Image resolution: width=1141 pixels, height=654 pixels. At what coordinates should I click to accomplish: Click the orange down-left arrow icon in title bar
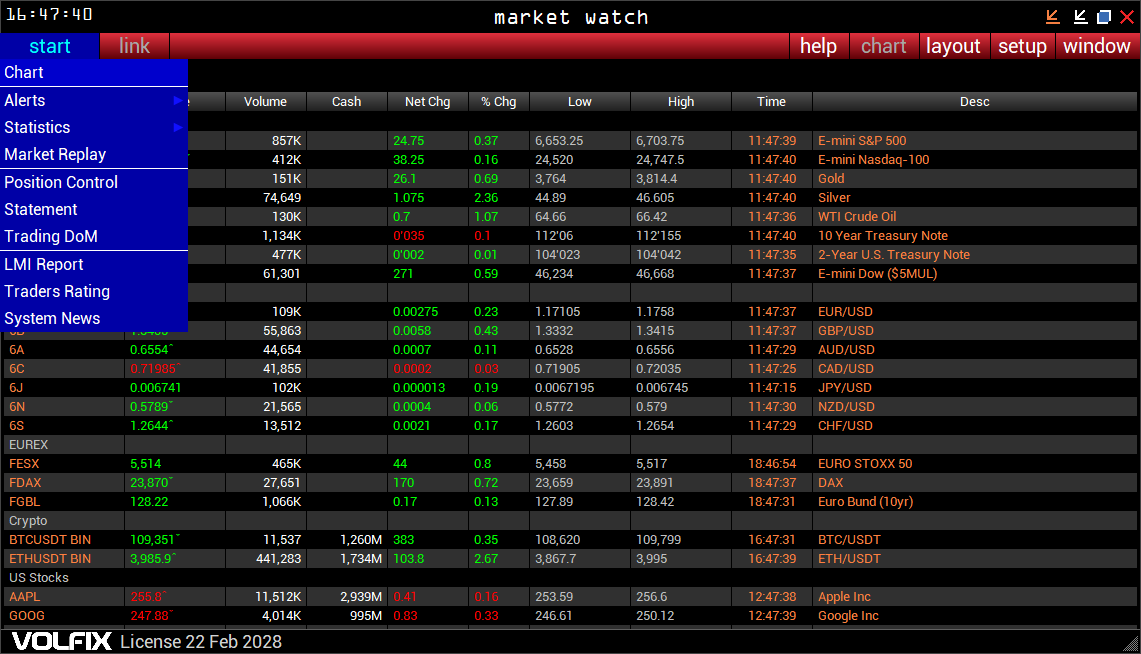[1053, 17]
